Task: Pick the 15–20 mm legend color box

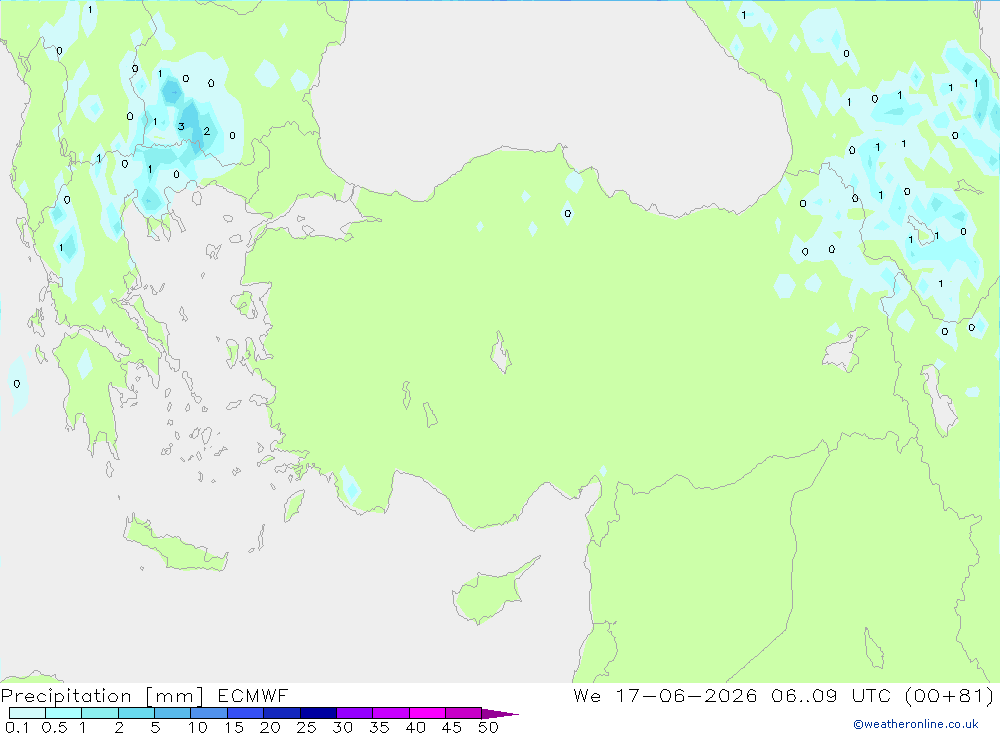Action: coord(246,713)
